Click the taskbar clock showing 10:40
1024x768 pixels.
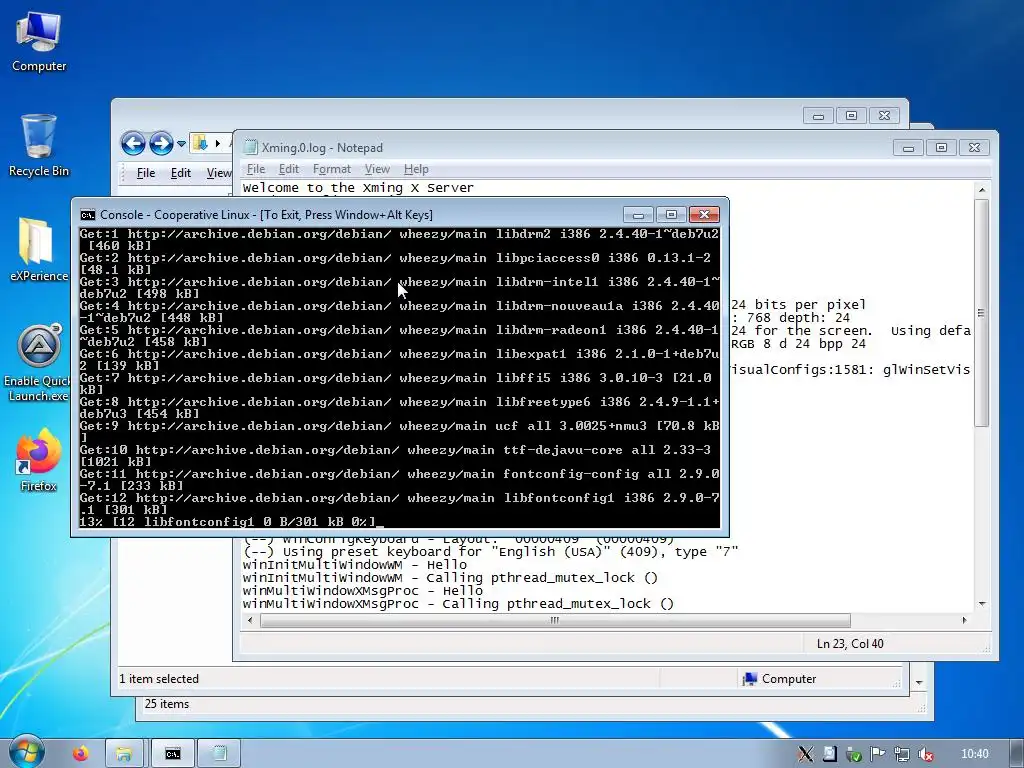click(974, 754)
